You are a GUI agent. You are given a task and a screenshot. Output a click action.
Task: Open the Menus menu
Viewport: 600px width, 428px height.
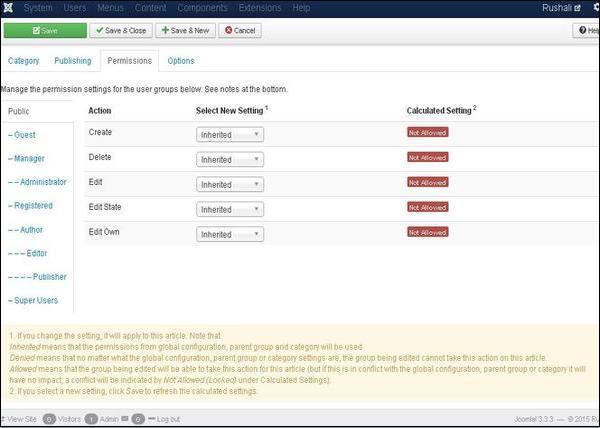point(111,8)
